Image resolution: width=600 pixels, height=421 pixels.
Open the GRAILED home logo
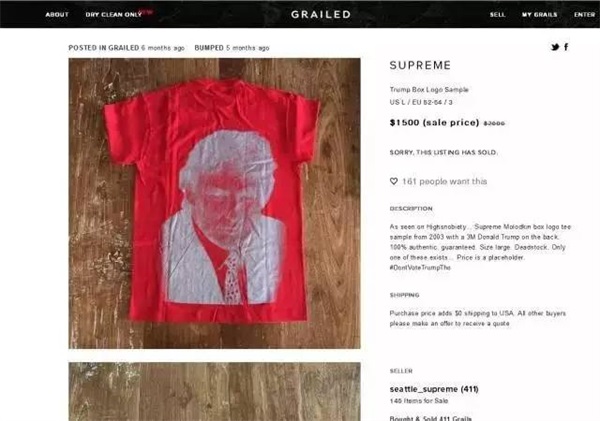[321, 15]
